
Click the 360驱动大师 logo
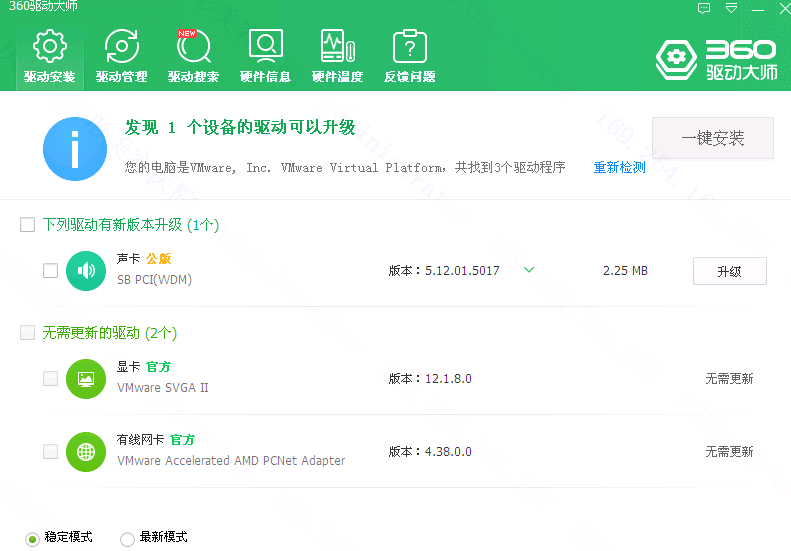click(716, 60)
